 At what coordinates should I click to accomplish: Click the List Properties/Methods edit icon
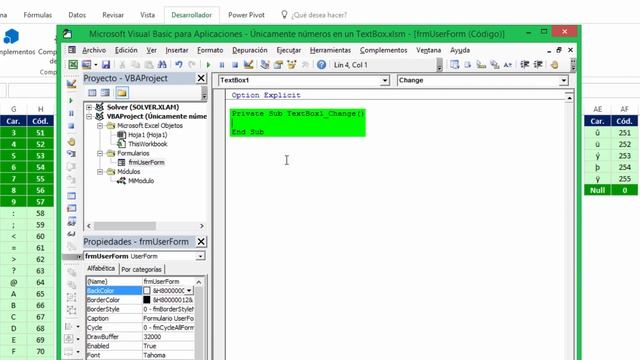click(454, 64)
